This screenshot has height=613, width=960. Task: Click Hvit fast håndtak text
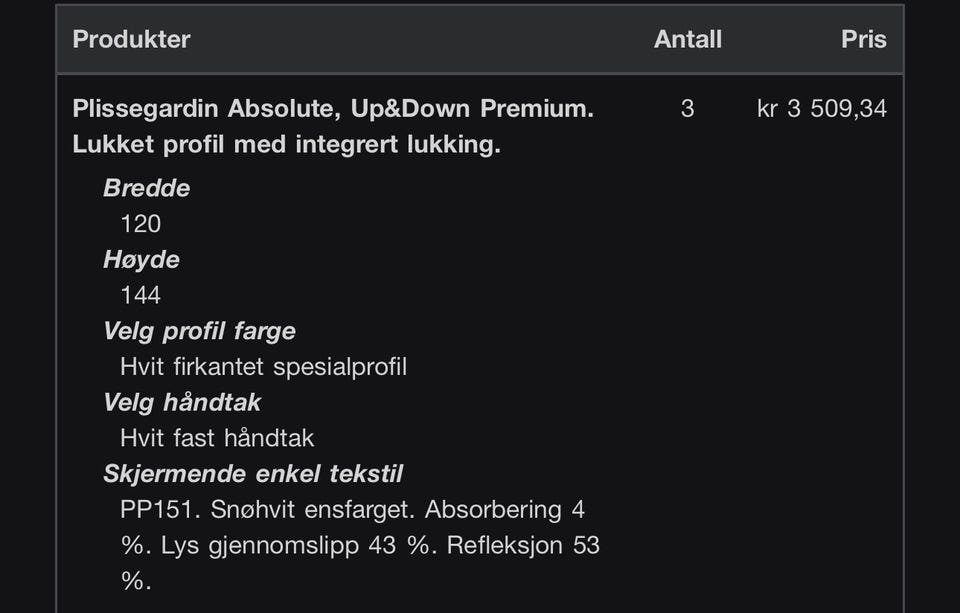(217, 438)
